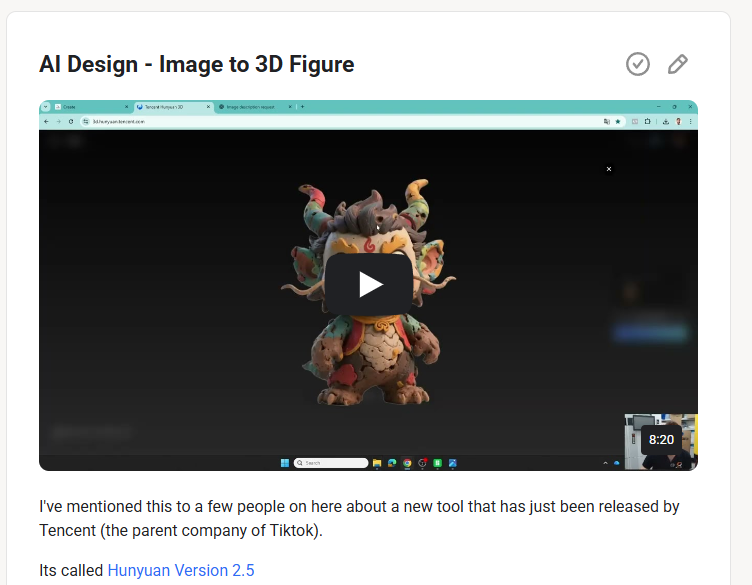This screenshot has width=752, height=585.
Task: Click the 8:20 video duration badge
Action: pos(661,439)
